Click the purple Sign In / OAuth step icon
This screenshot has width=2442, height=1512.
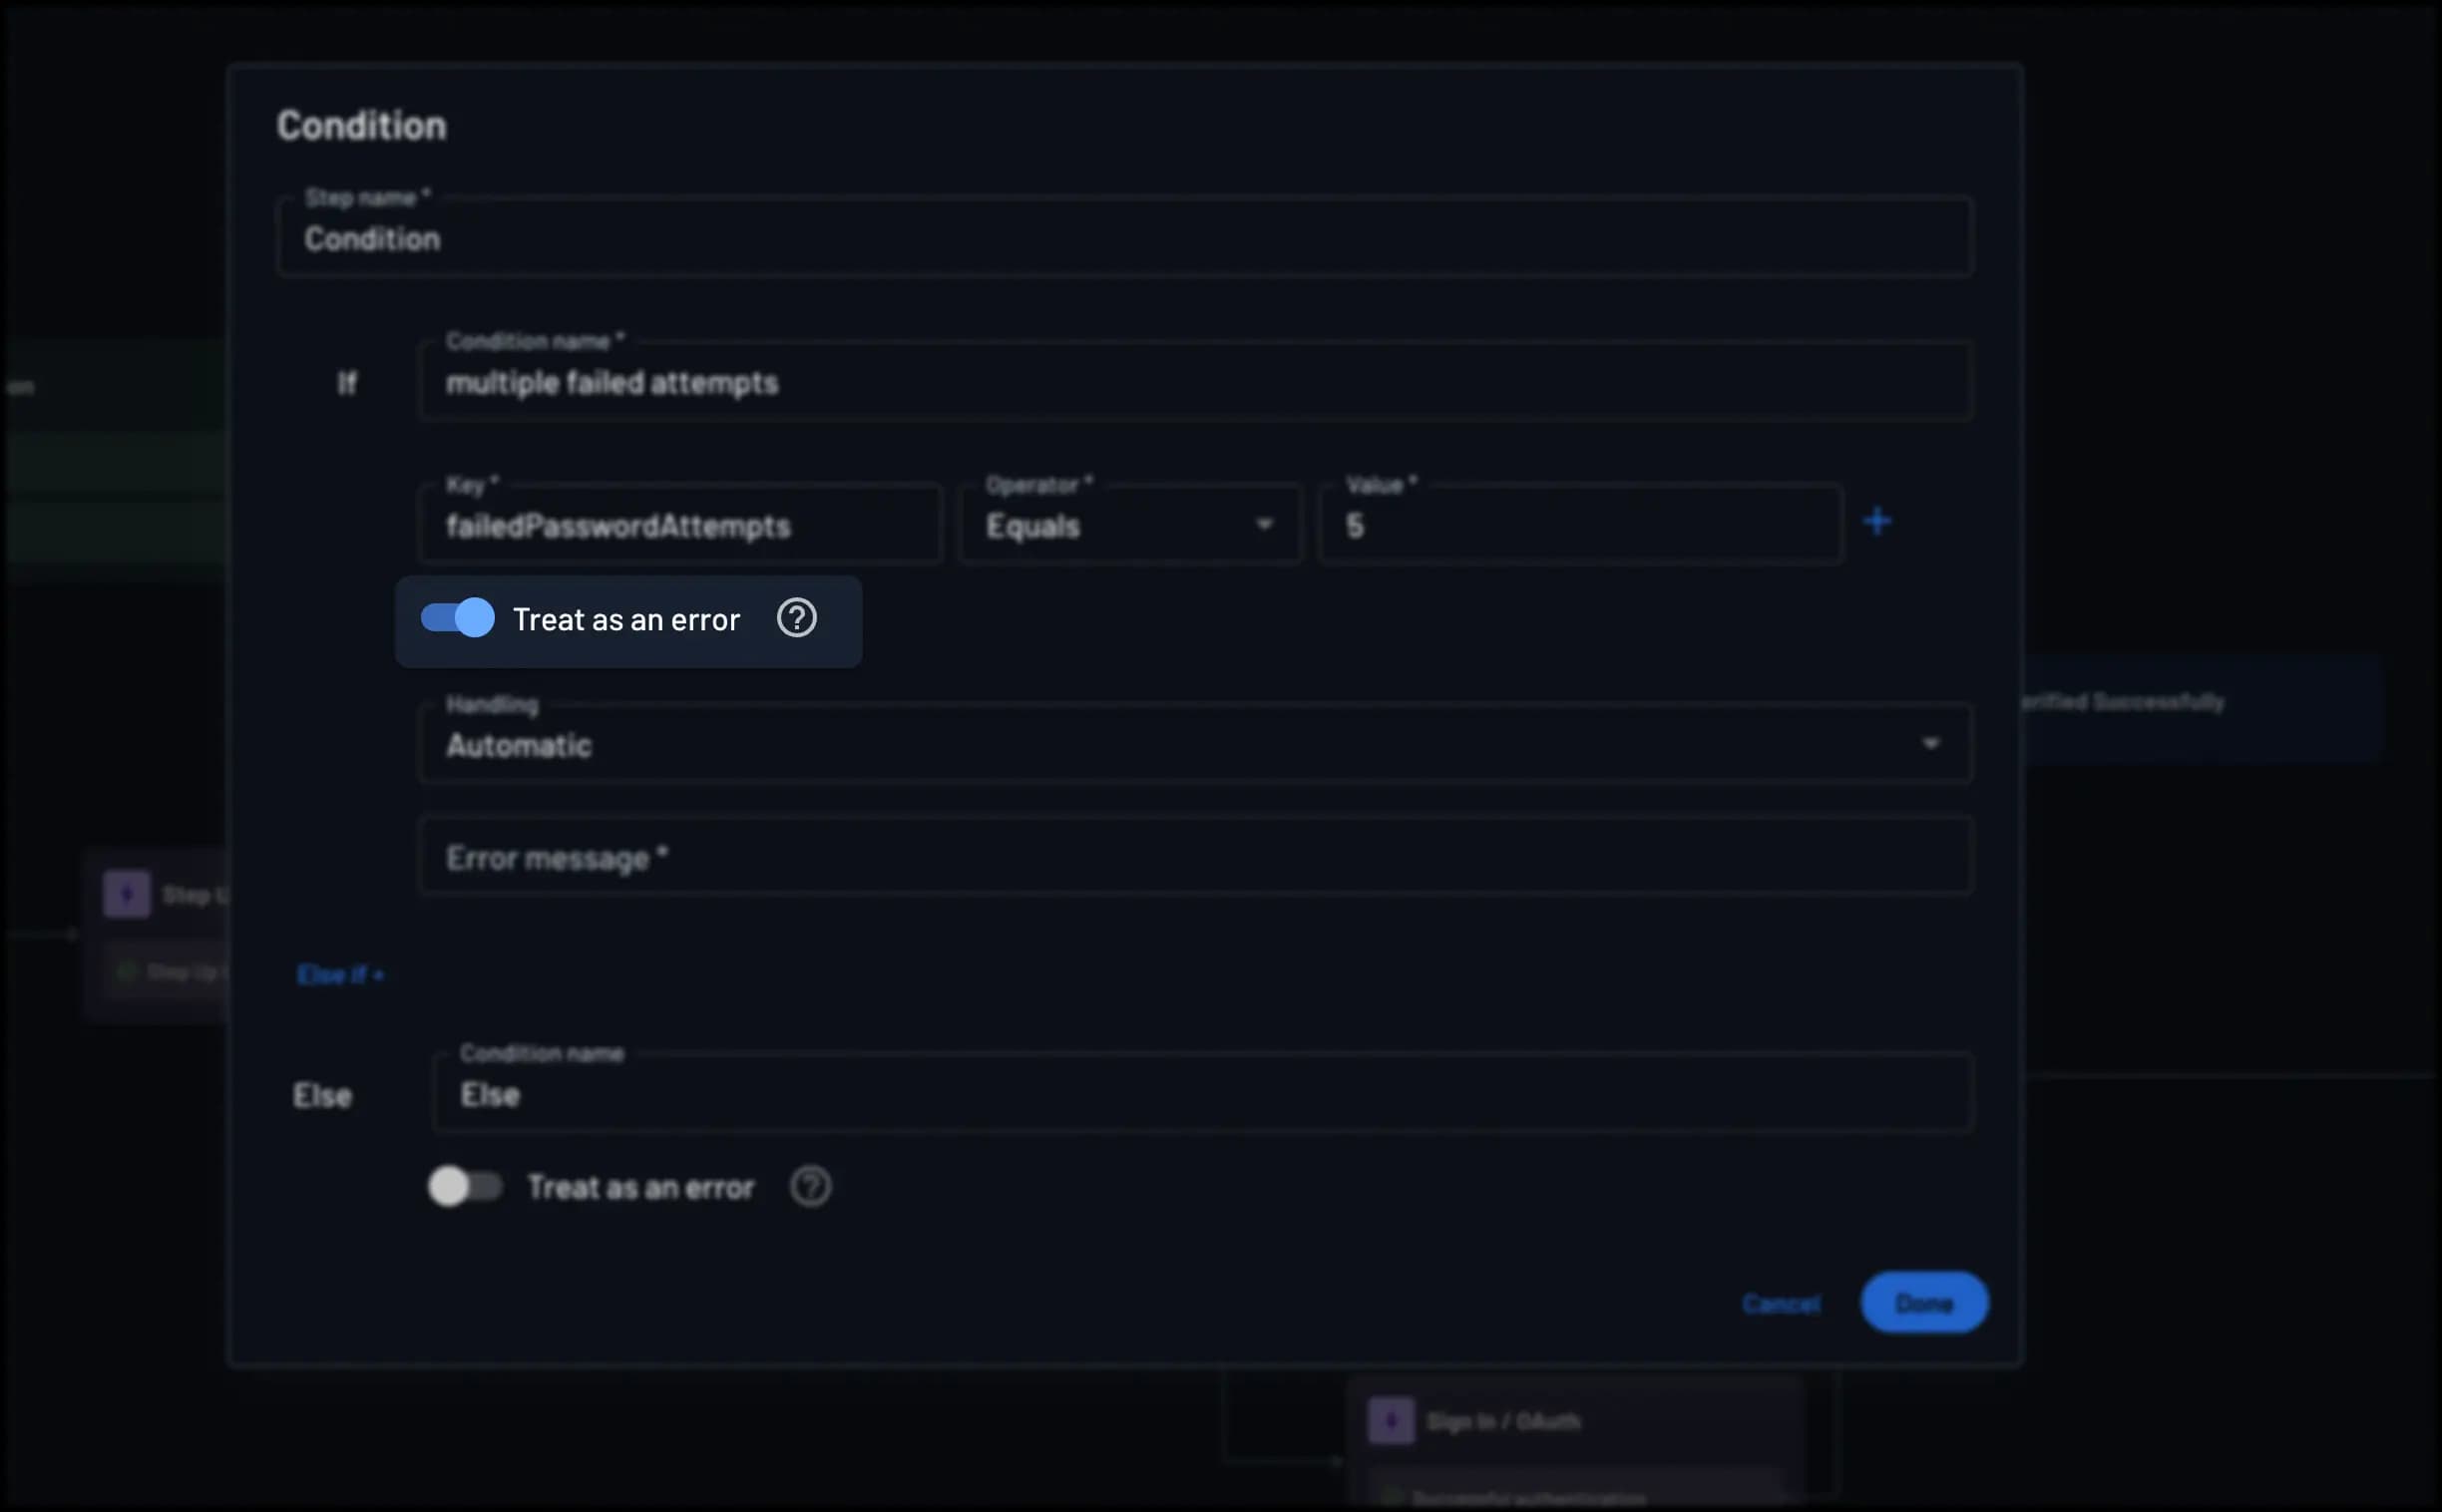click(1391, 1420)
